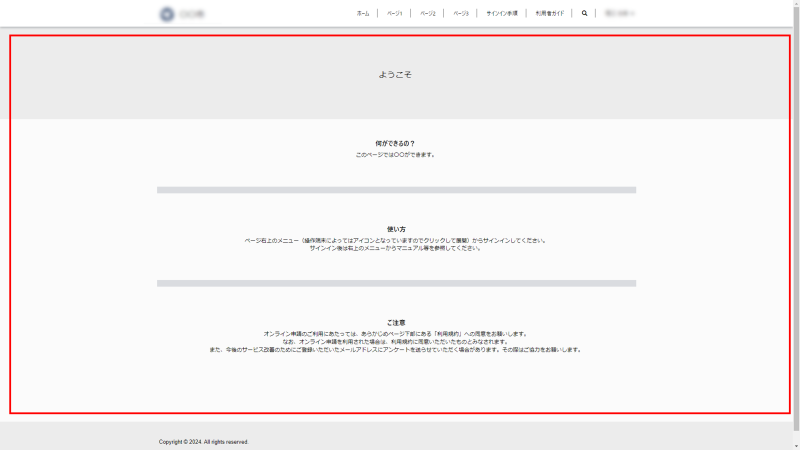Viewport: 800px width, 450px height.
Task: Click the ようこそ banner heading
Action: [x=395, y=75]
